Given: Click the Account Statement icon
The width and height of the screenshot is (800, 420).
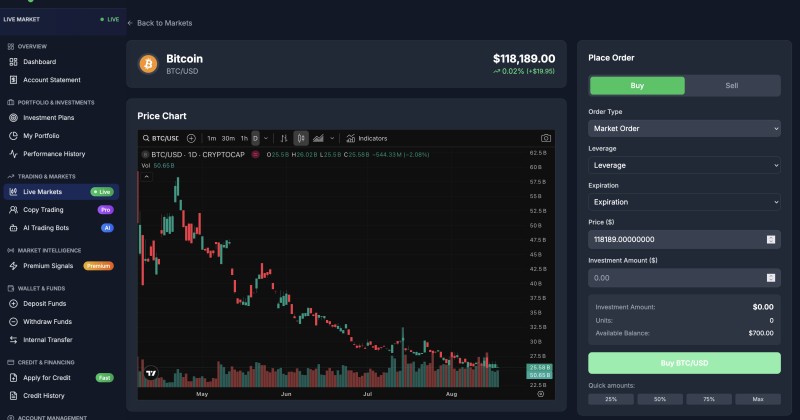Looking at the screenshot, I should click(x=13, y=80).
